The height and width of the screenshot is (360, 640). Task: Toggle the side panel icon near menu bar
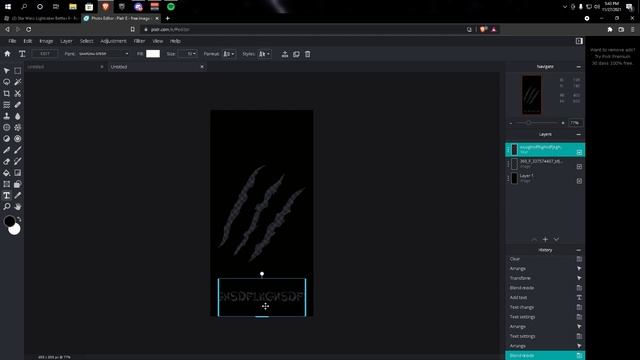pyautogui.click(x=579, y=41)
